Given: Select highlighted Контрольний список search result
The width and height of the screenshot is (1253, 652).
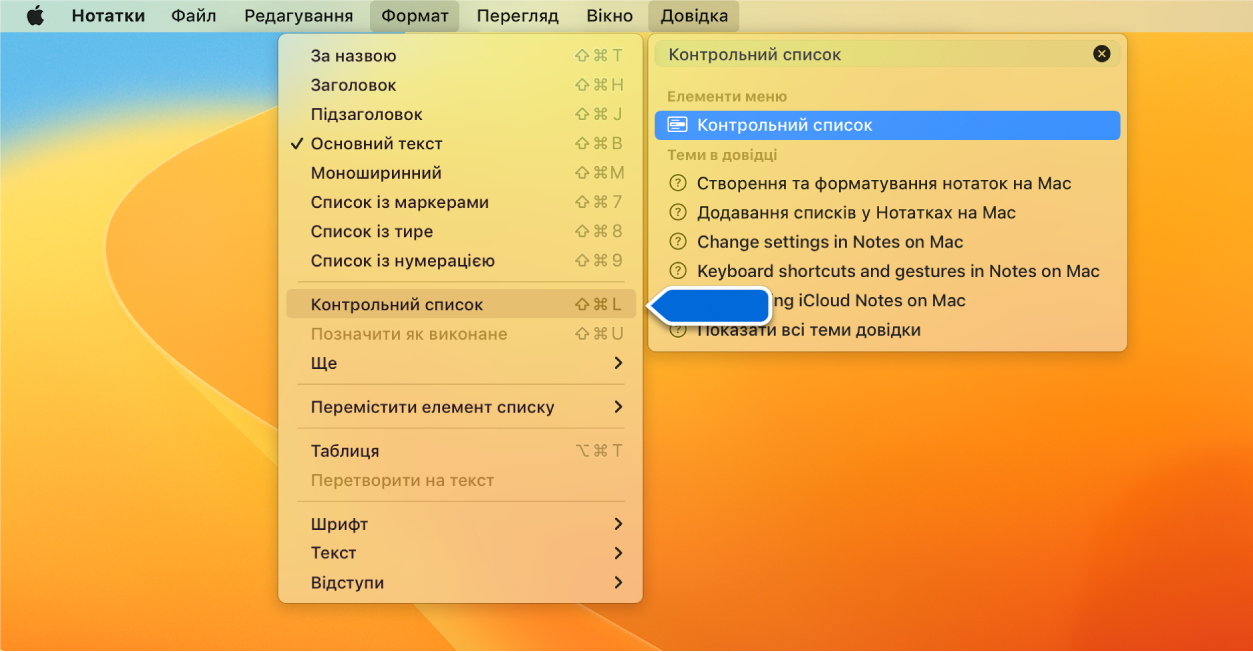Looking at the screenshot, I should pyautogui.click(x=887, y=125).
